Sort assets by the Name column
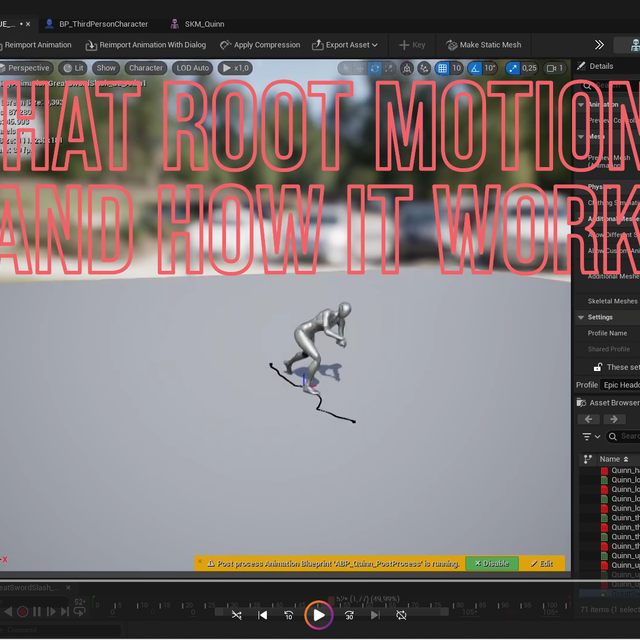Screen dimensions: 640x640 613,459
